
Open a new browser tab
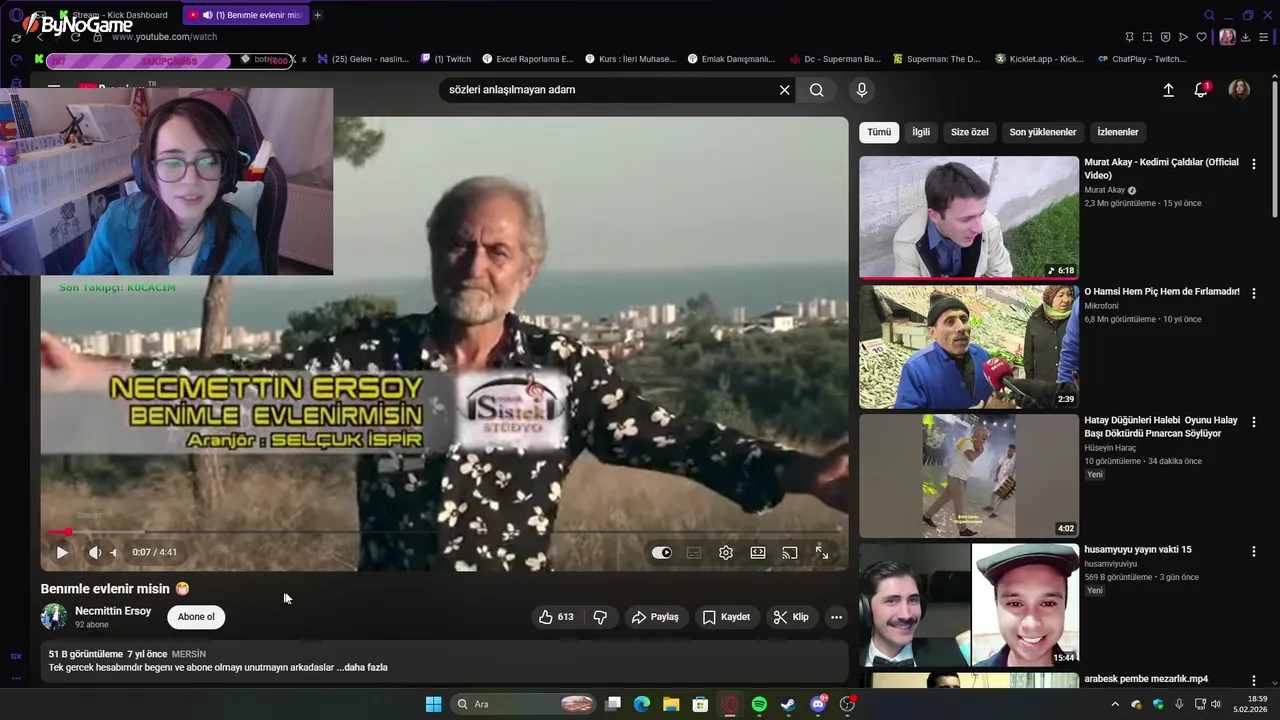click(318, 15)
